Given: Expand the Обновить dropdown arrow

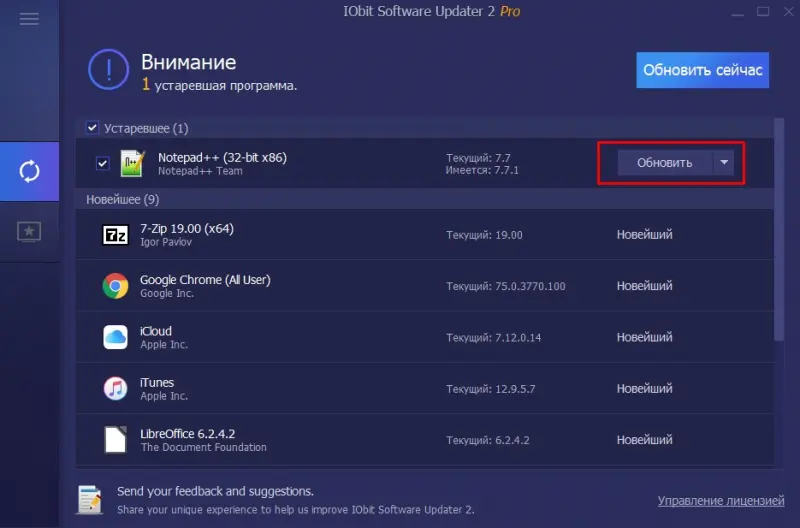Looking at the screenshot, I should 724,163.
